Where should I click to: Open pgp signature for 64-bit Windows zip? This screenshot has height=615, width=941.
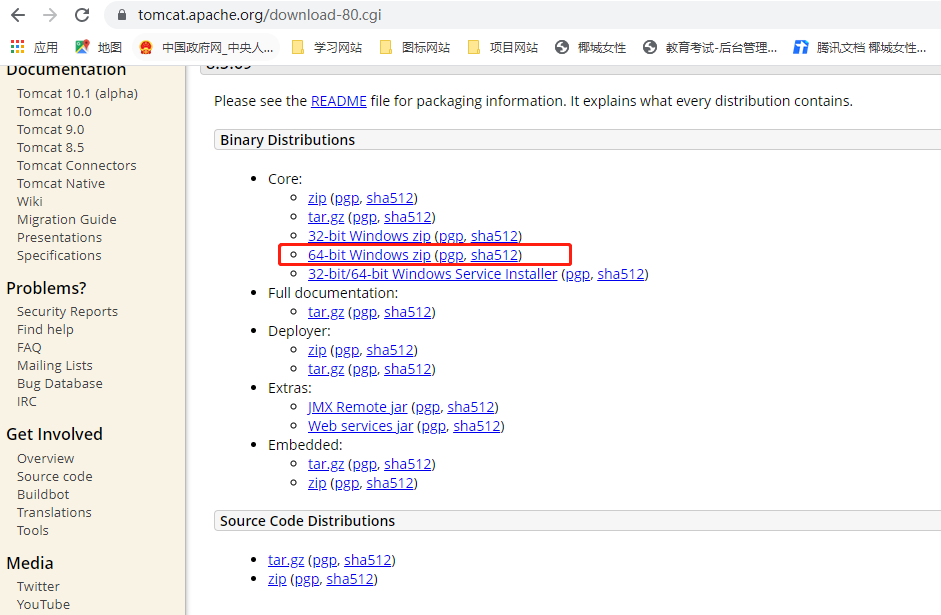click(x=451, y=256)
